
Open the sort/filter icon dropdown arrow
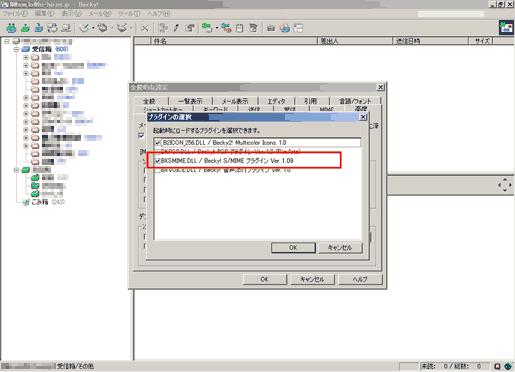217,28
